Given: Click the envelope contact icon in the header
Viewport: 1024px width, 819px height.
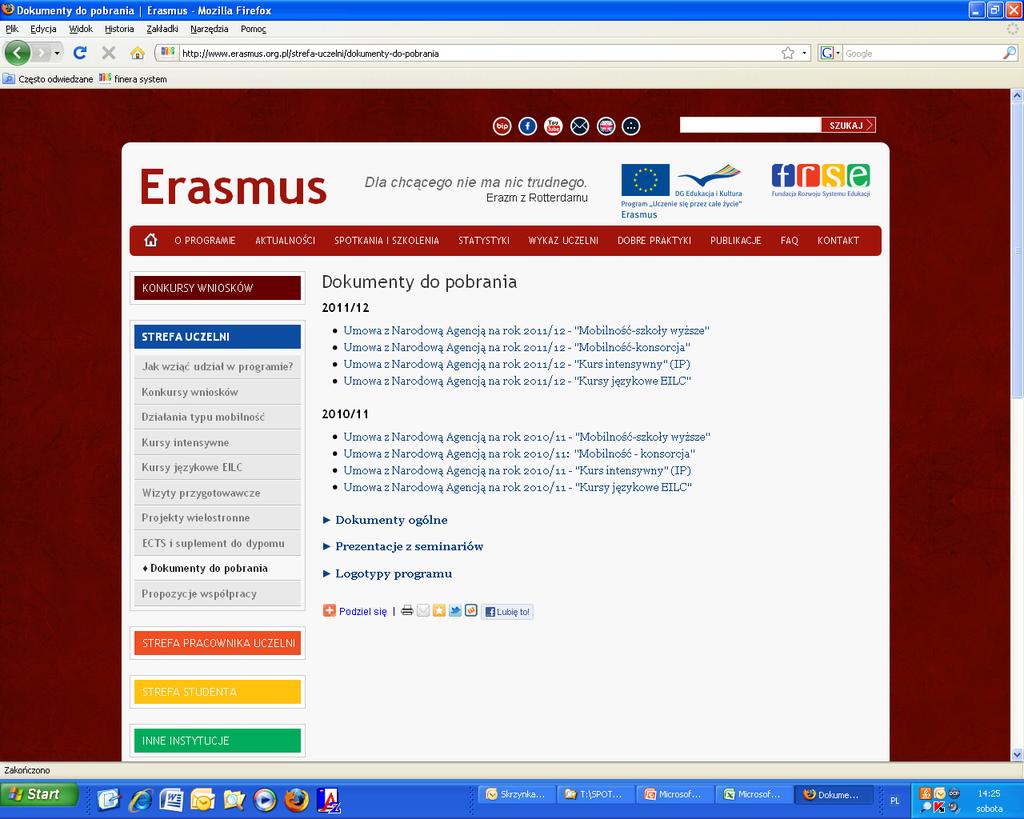Looking at the screenshot, I should coord(579,126).
